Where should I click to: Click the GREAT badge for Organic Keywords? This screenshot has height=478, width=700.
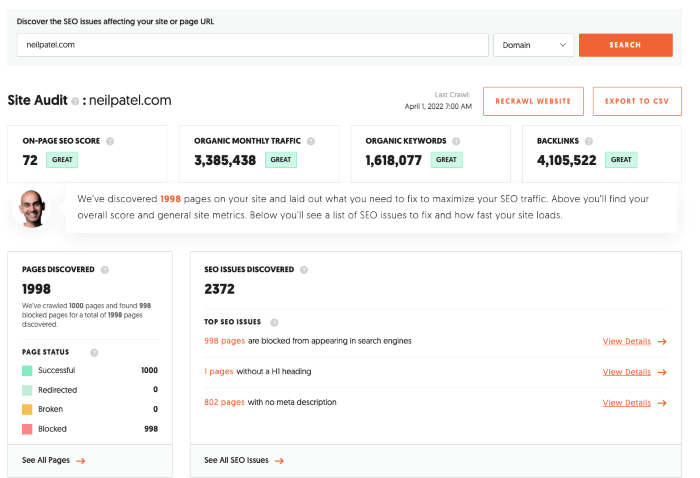[x=446, y=160]
